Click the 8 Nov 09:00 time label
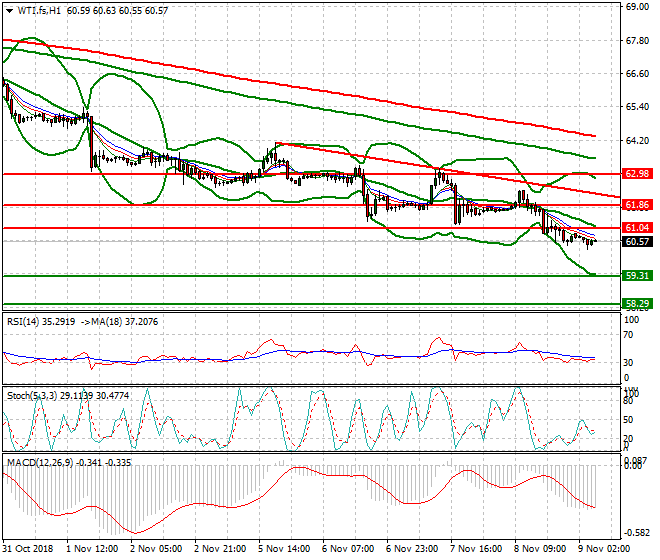Screen dimensions: 660x560 pos(540,549)
